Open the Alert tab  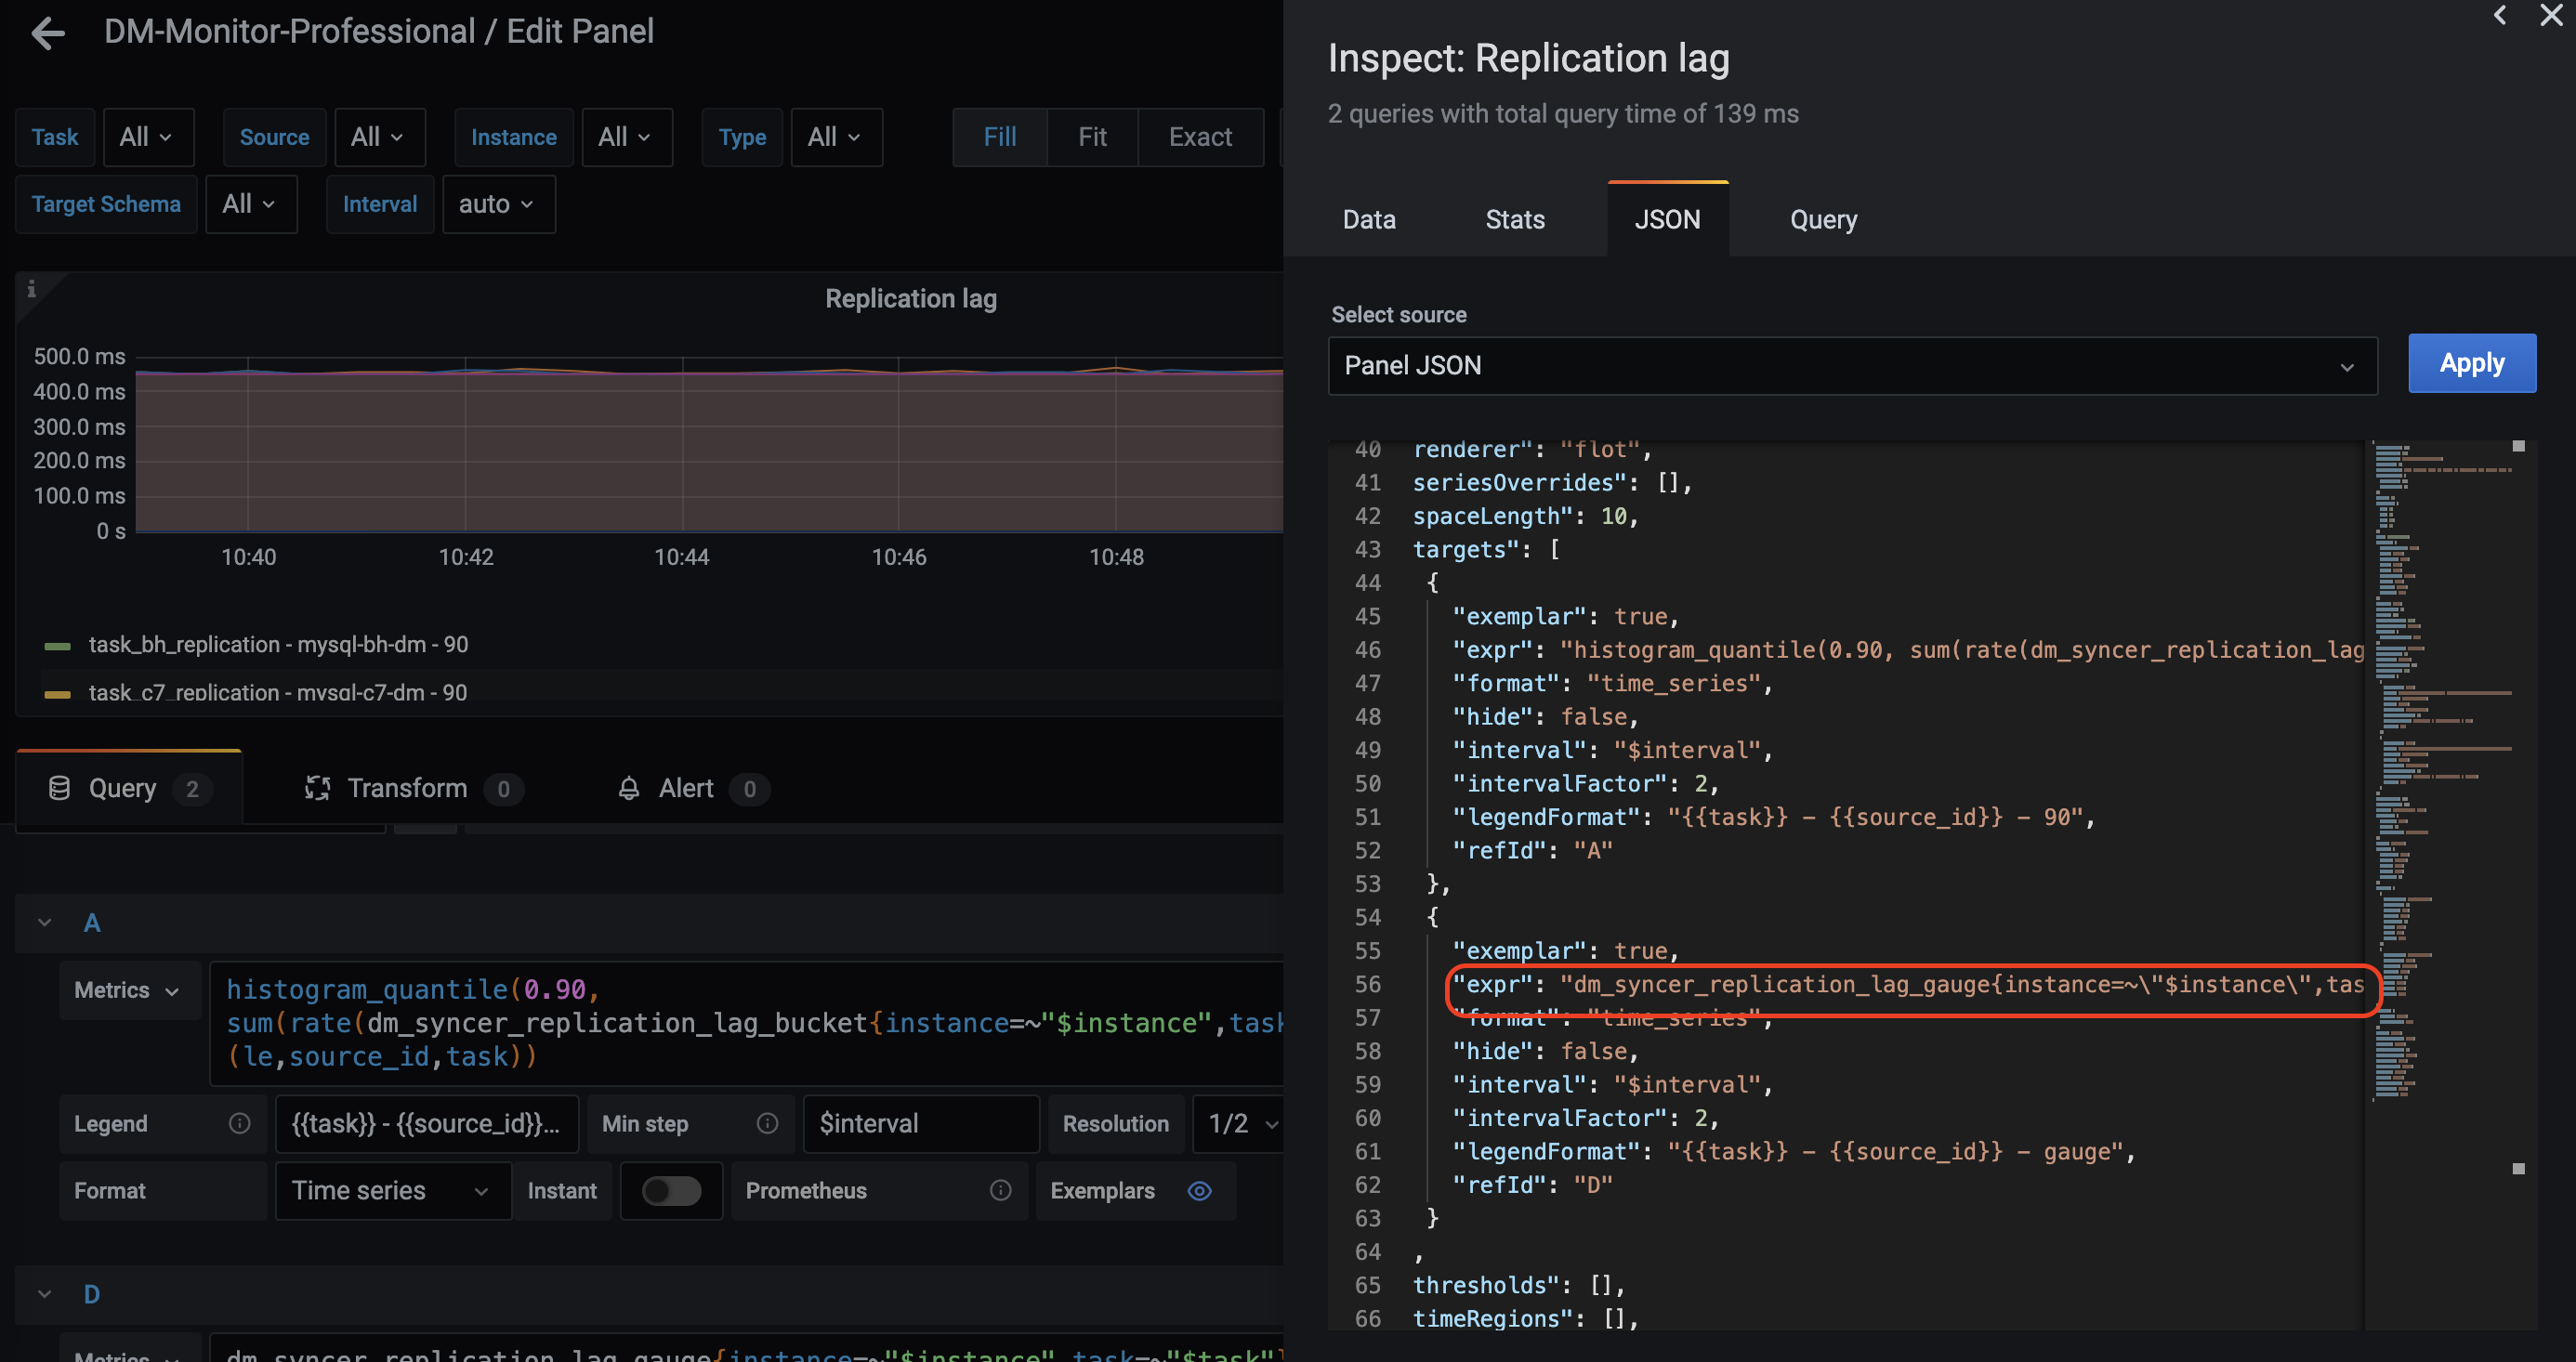(686, 788)
